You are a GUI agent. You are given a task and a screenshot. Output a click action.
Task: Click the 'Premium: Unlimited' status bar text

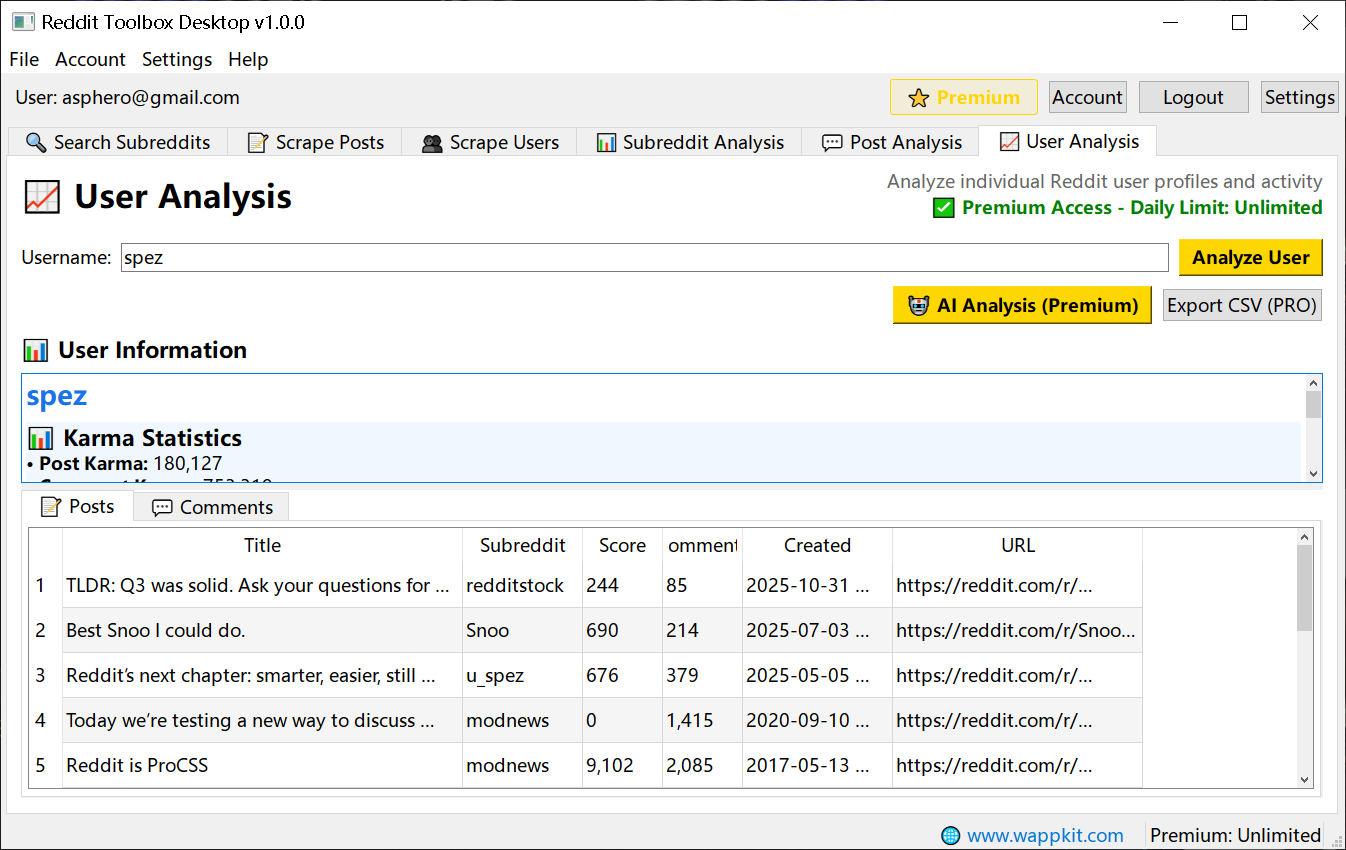[x=1236, y=835]
